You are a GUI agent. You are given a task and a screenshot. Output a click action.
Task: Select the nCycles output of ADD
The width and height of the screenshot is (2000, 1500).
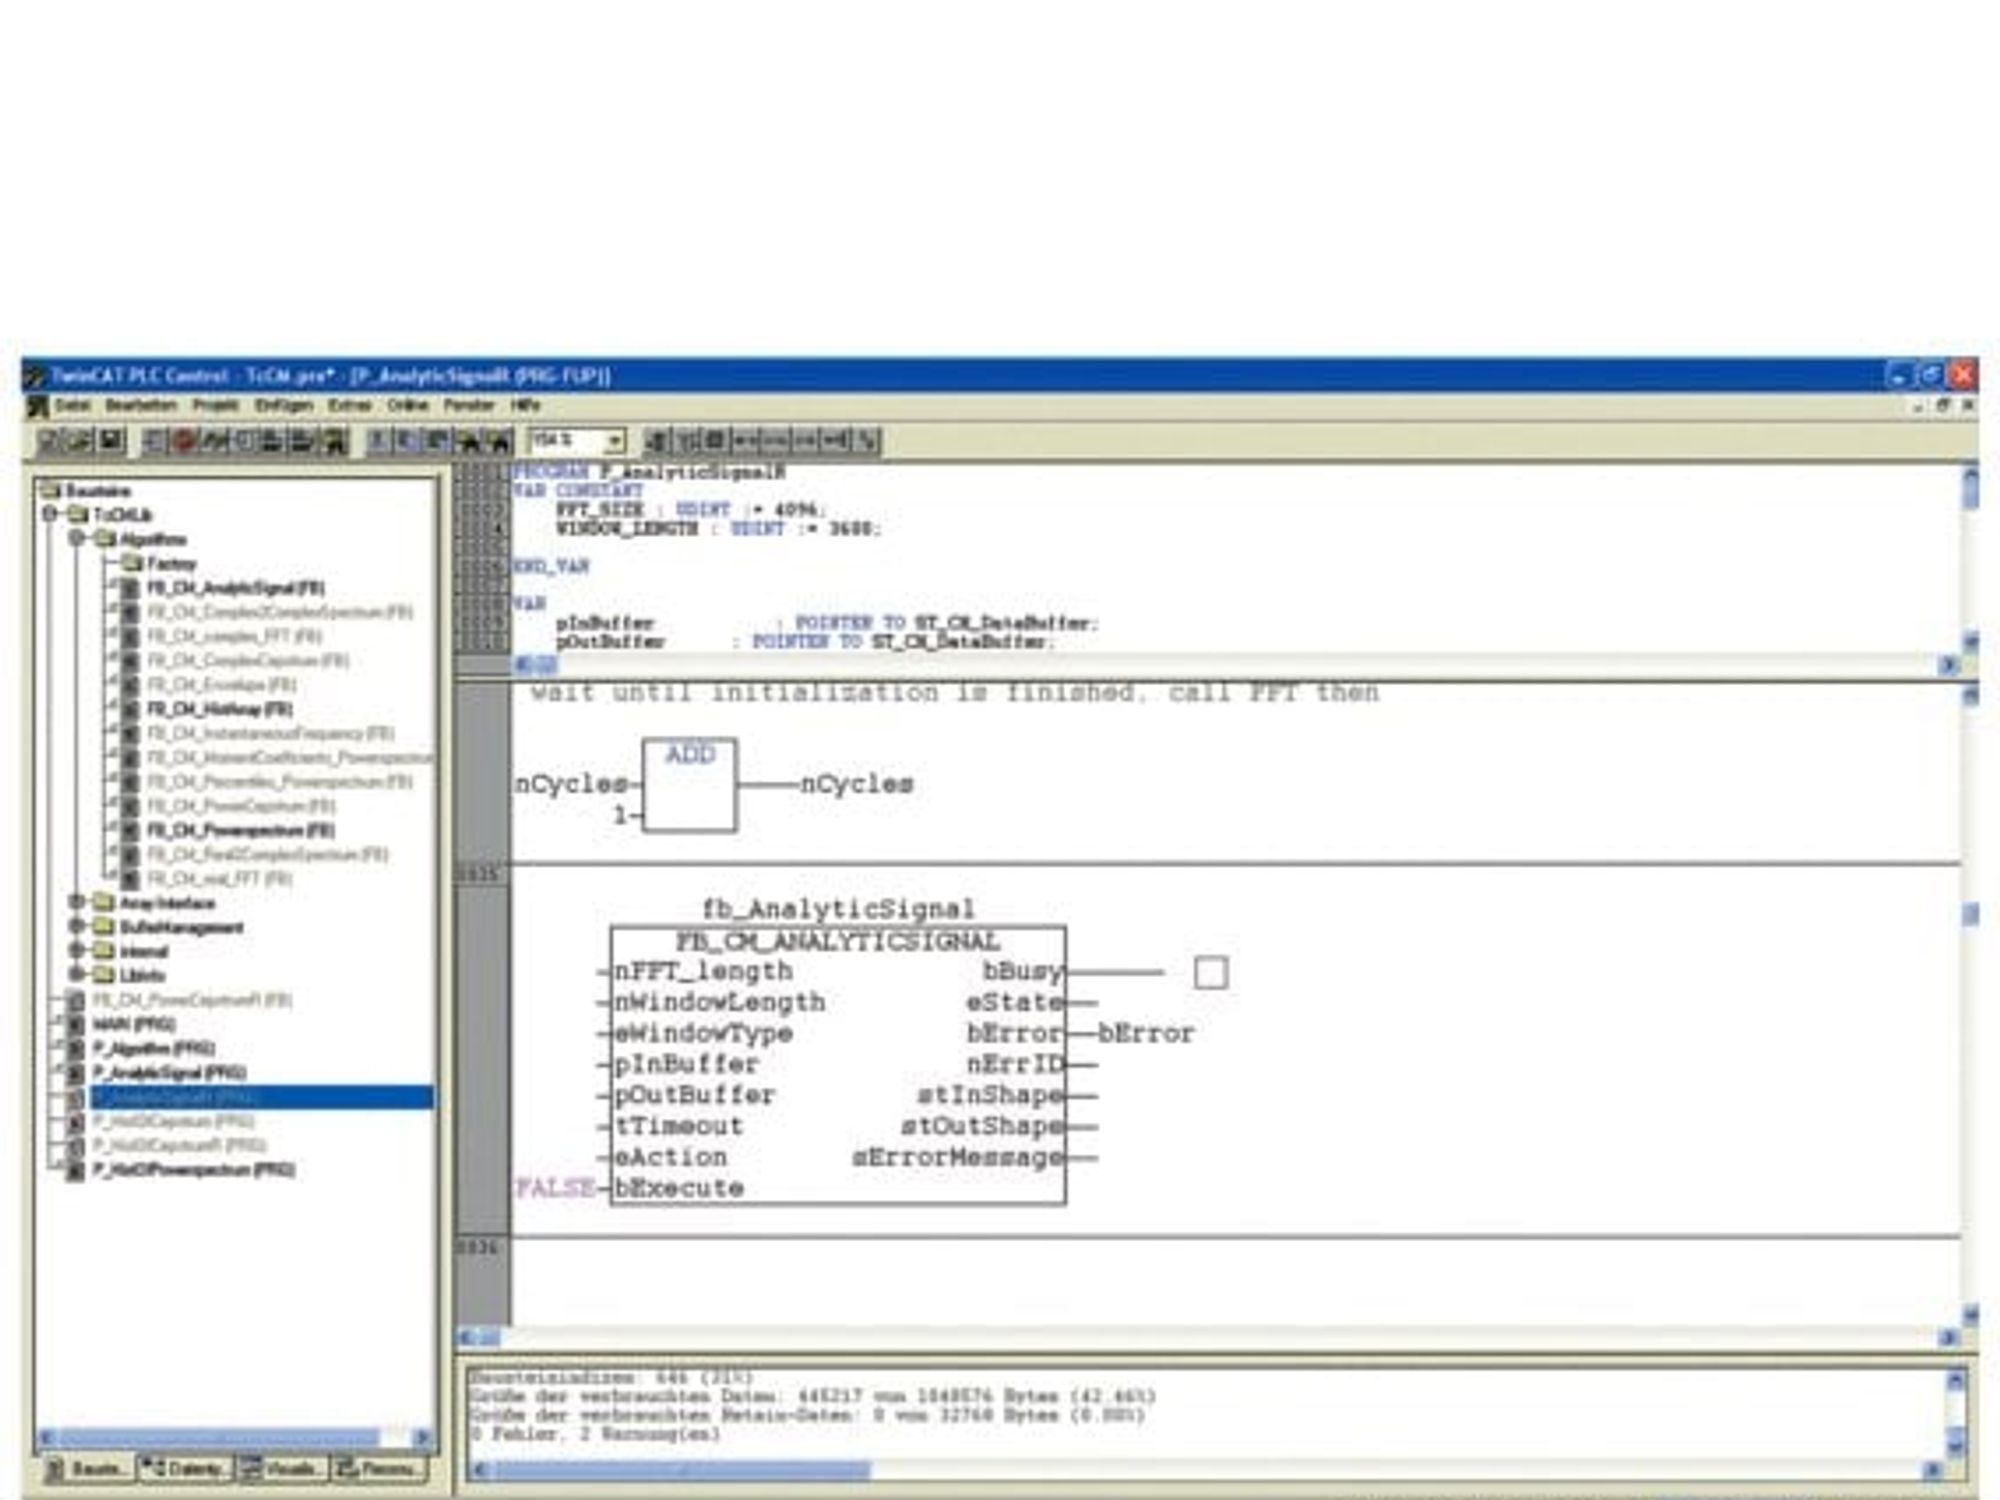[857, 784]
